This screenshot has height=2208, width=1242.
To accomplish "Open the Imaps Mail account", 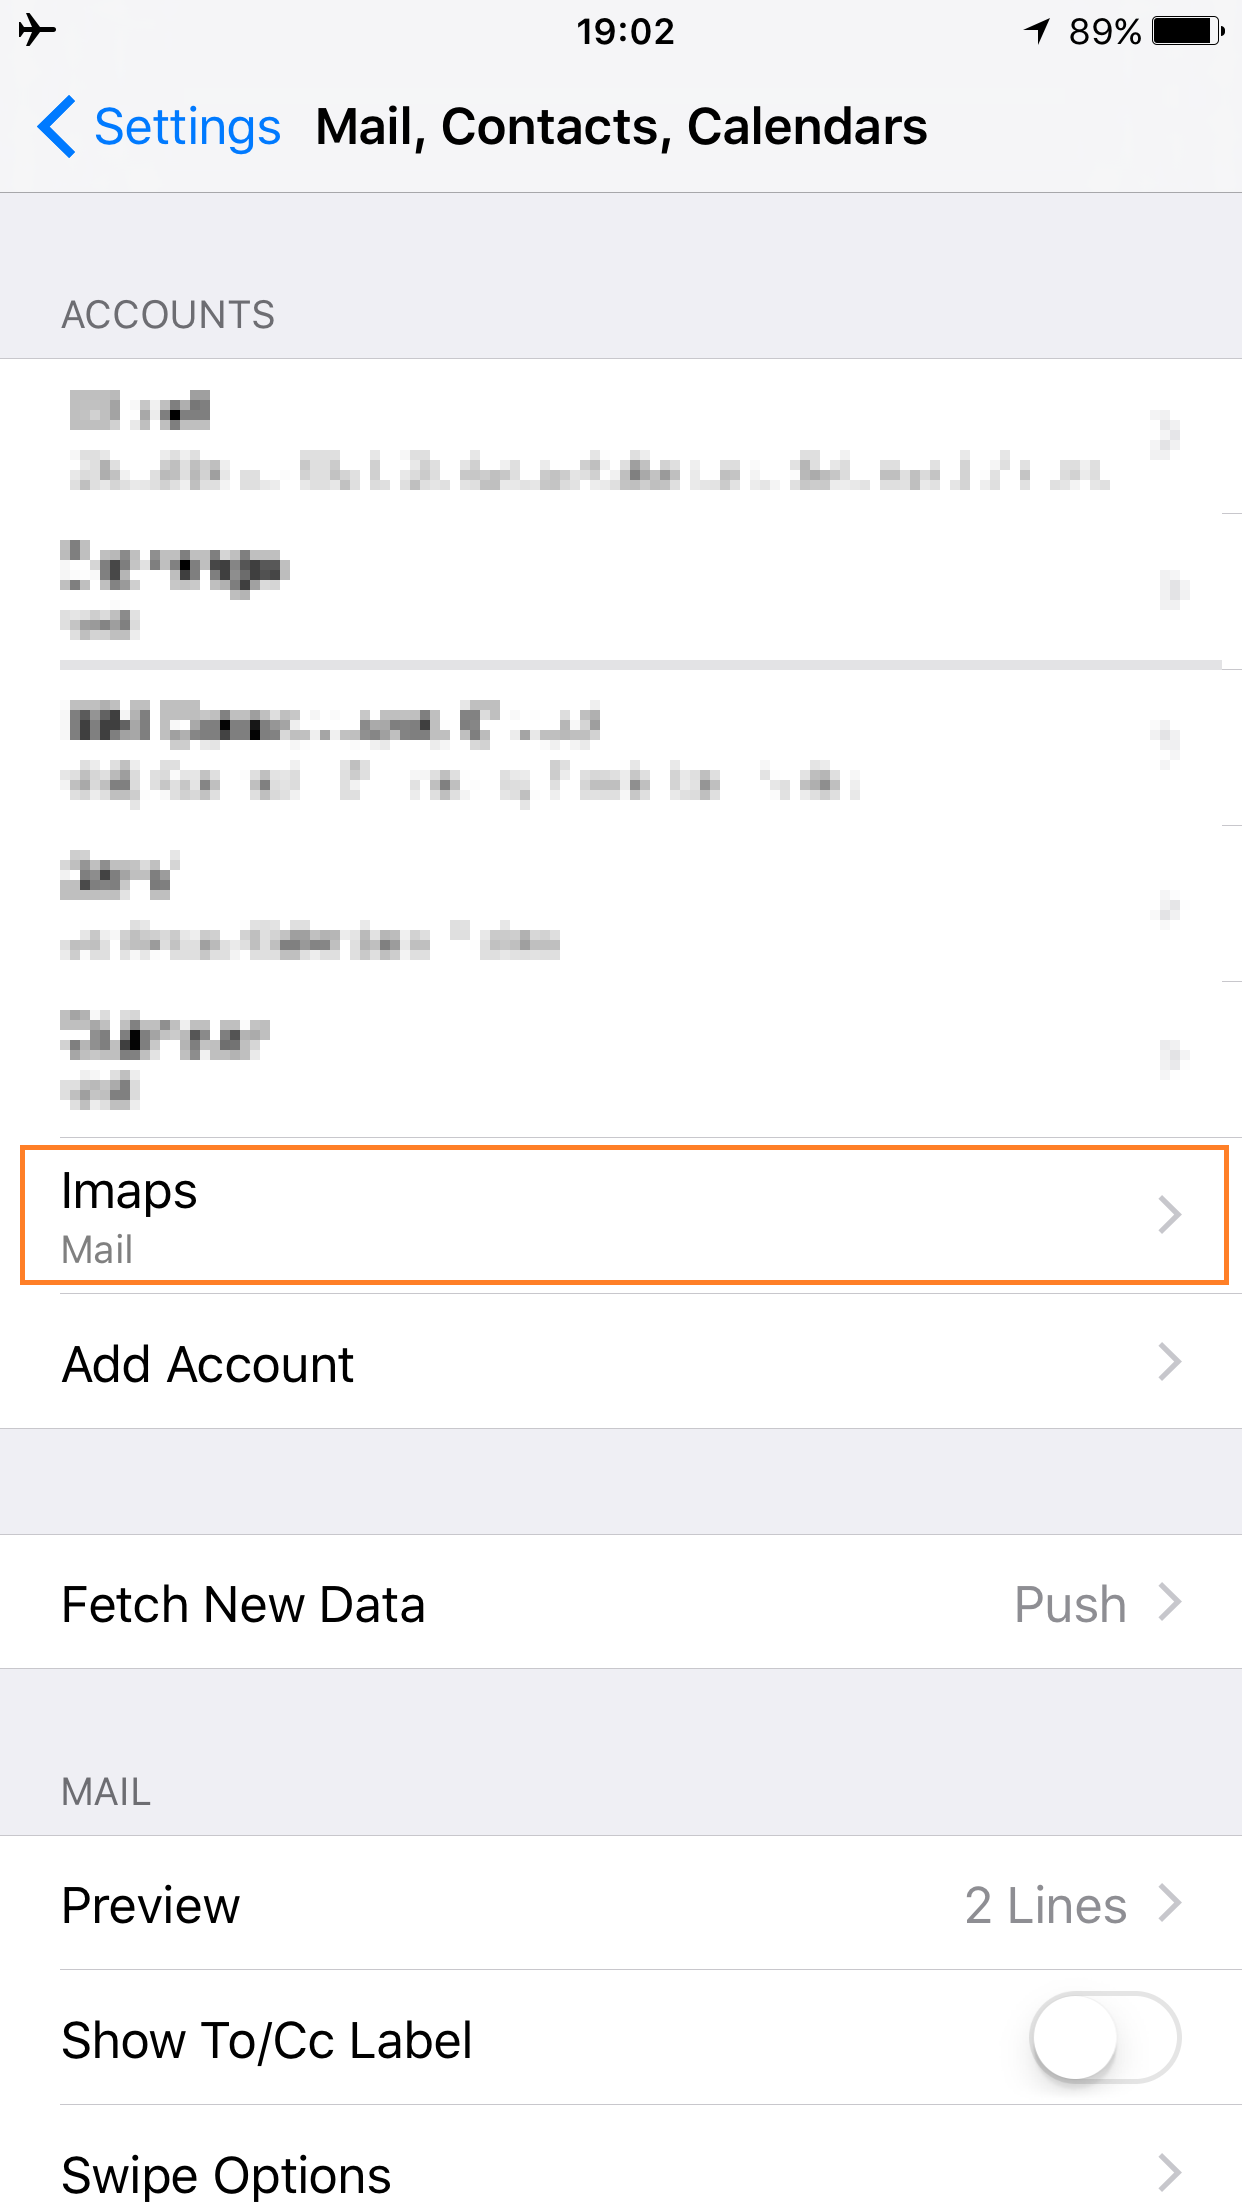I will point(600,1216).
